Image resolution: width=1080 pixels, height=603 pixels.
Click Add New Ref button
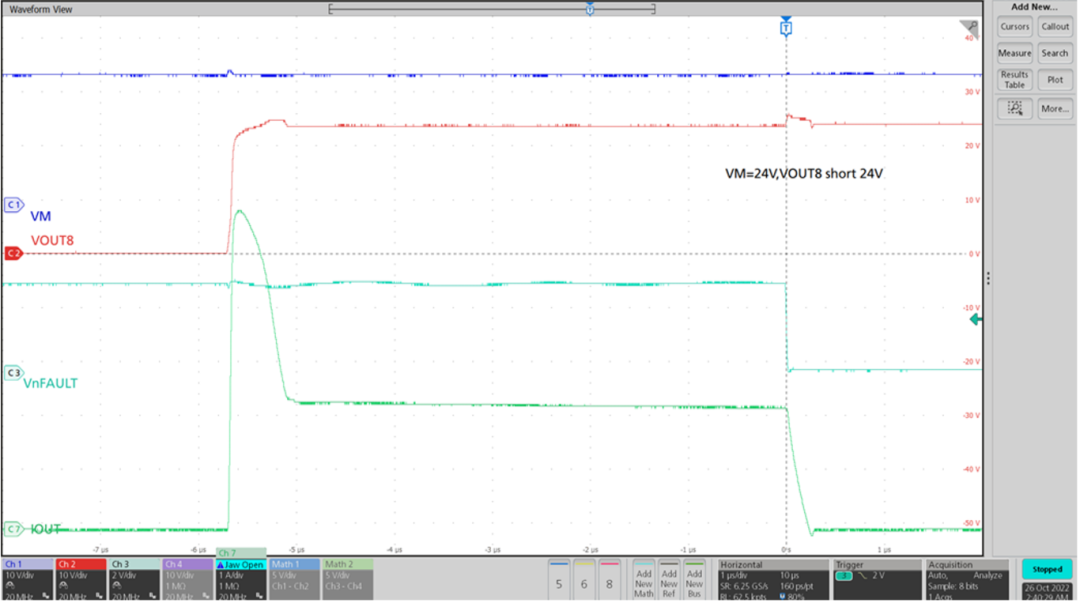[669, 579]
